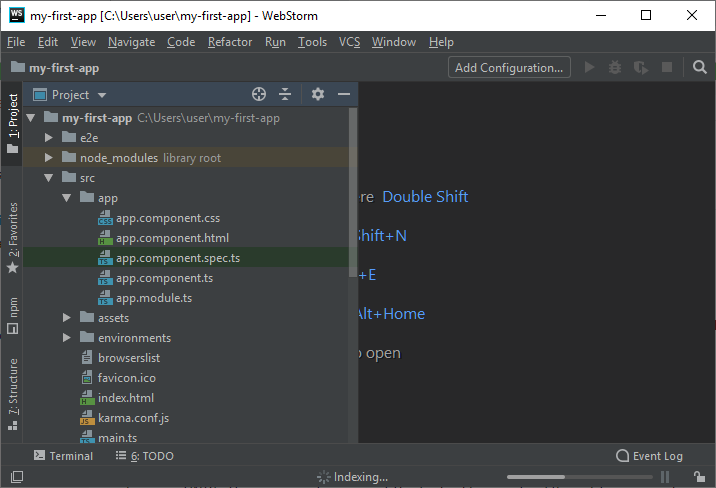Image resolution: width=716 pixels, height=488 pixels.
Task: Open the 6: TODO tool window
Action: [x=144, y=456]
